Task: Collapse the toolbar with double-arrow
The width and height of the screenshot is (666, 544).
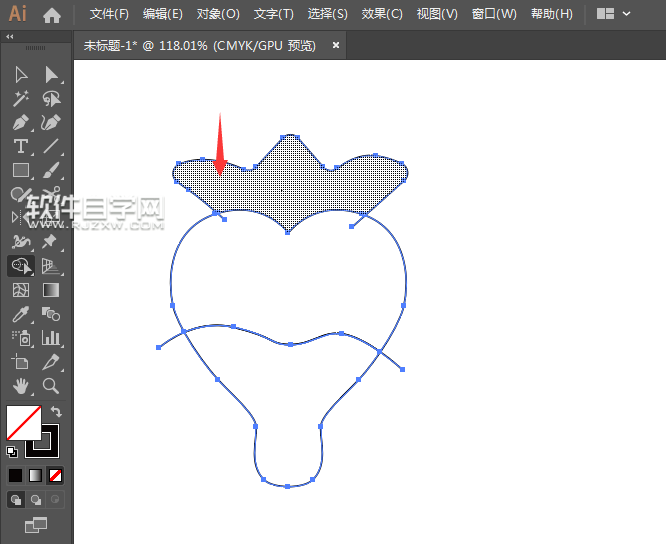Action: pyautogui.click(x=9, y=37)
